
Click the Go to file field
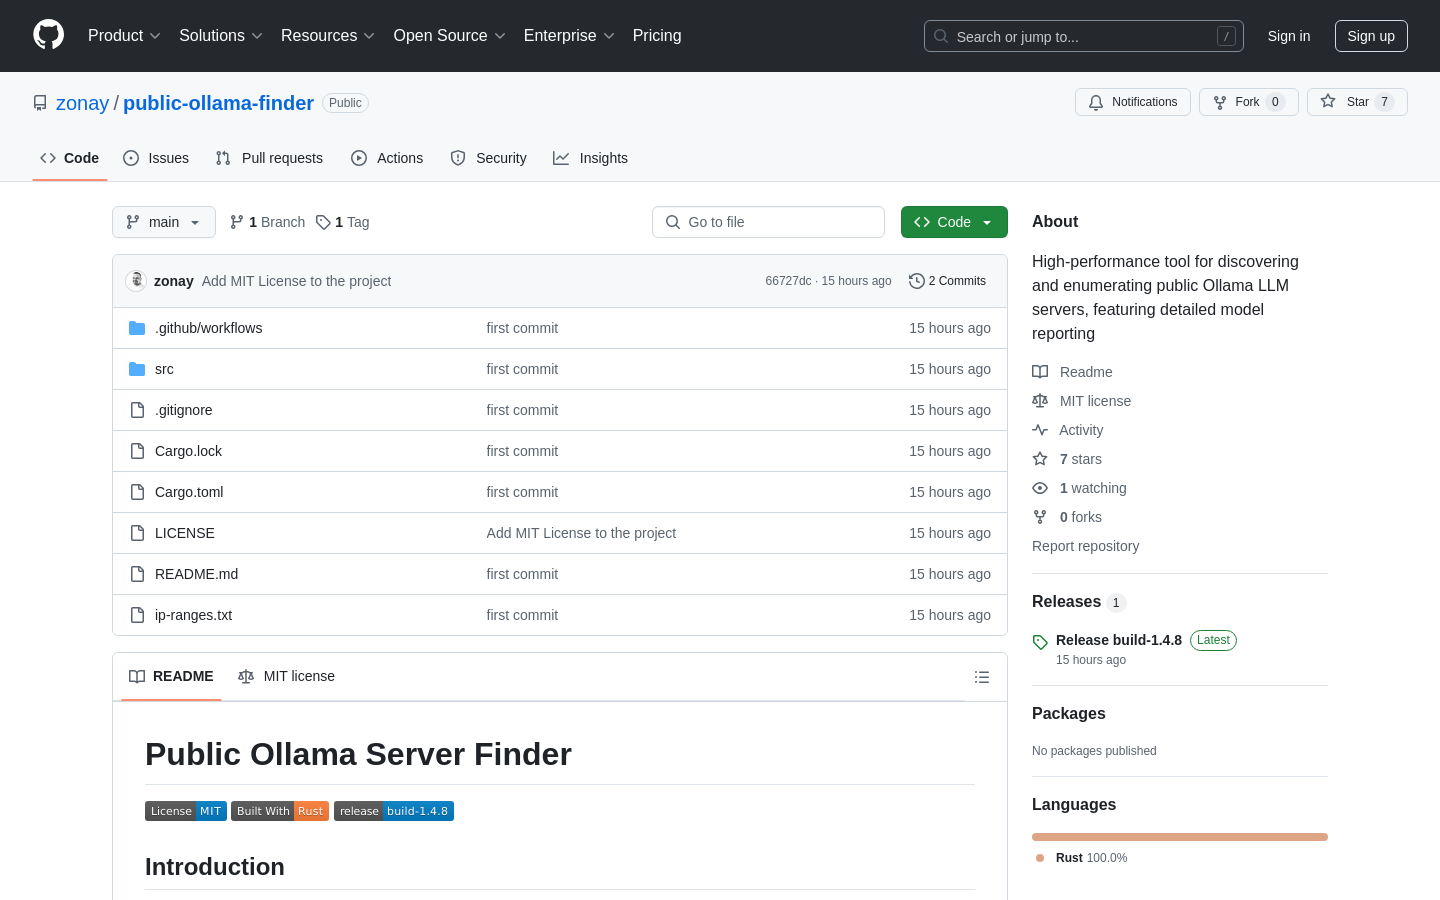[768, 222]
